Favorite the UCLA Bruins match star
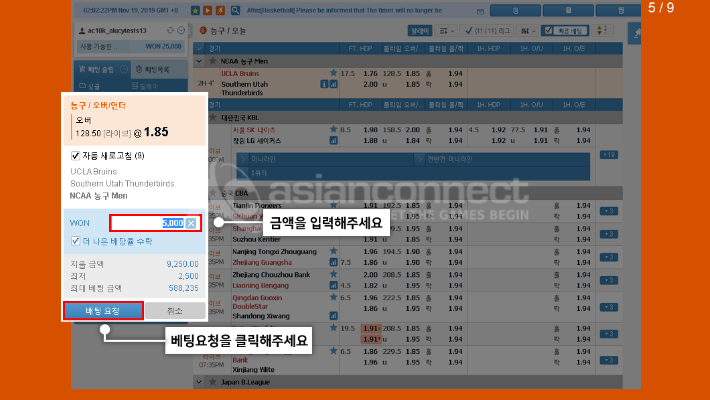The height and width of the screenshot is (400, 710). (x=334, y=73)
